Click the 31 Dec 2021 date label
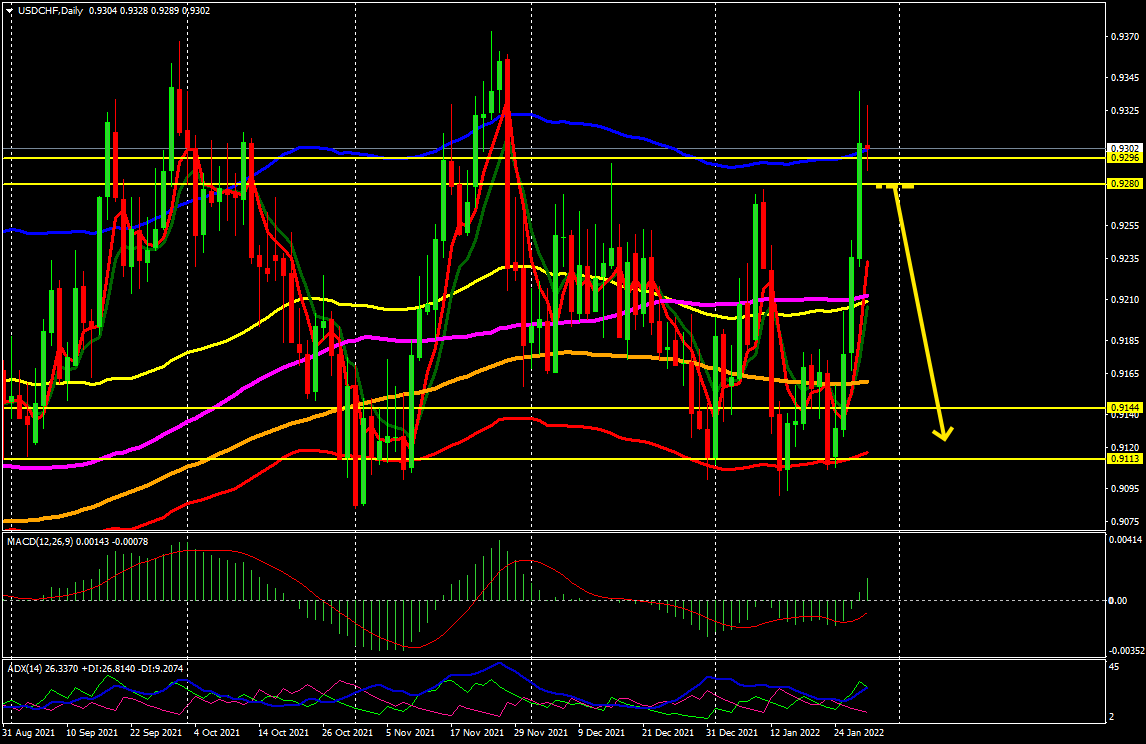 [732, 732]
